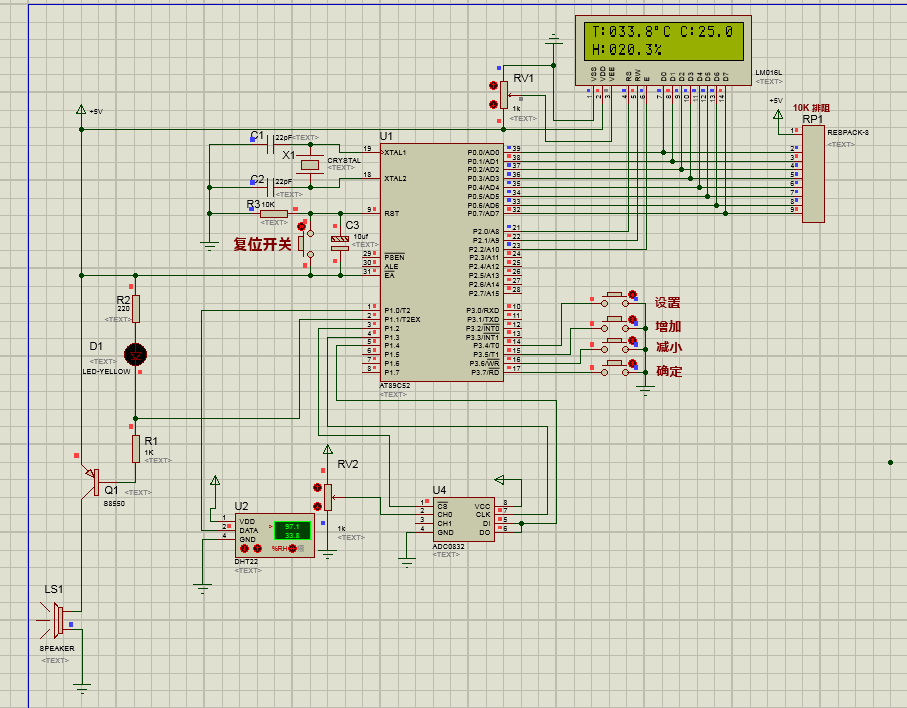Select the RV1 potentiometer body
Viewport: 907px width, 708px height.
tap(504, 95)
